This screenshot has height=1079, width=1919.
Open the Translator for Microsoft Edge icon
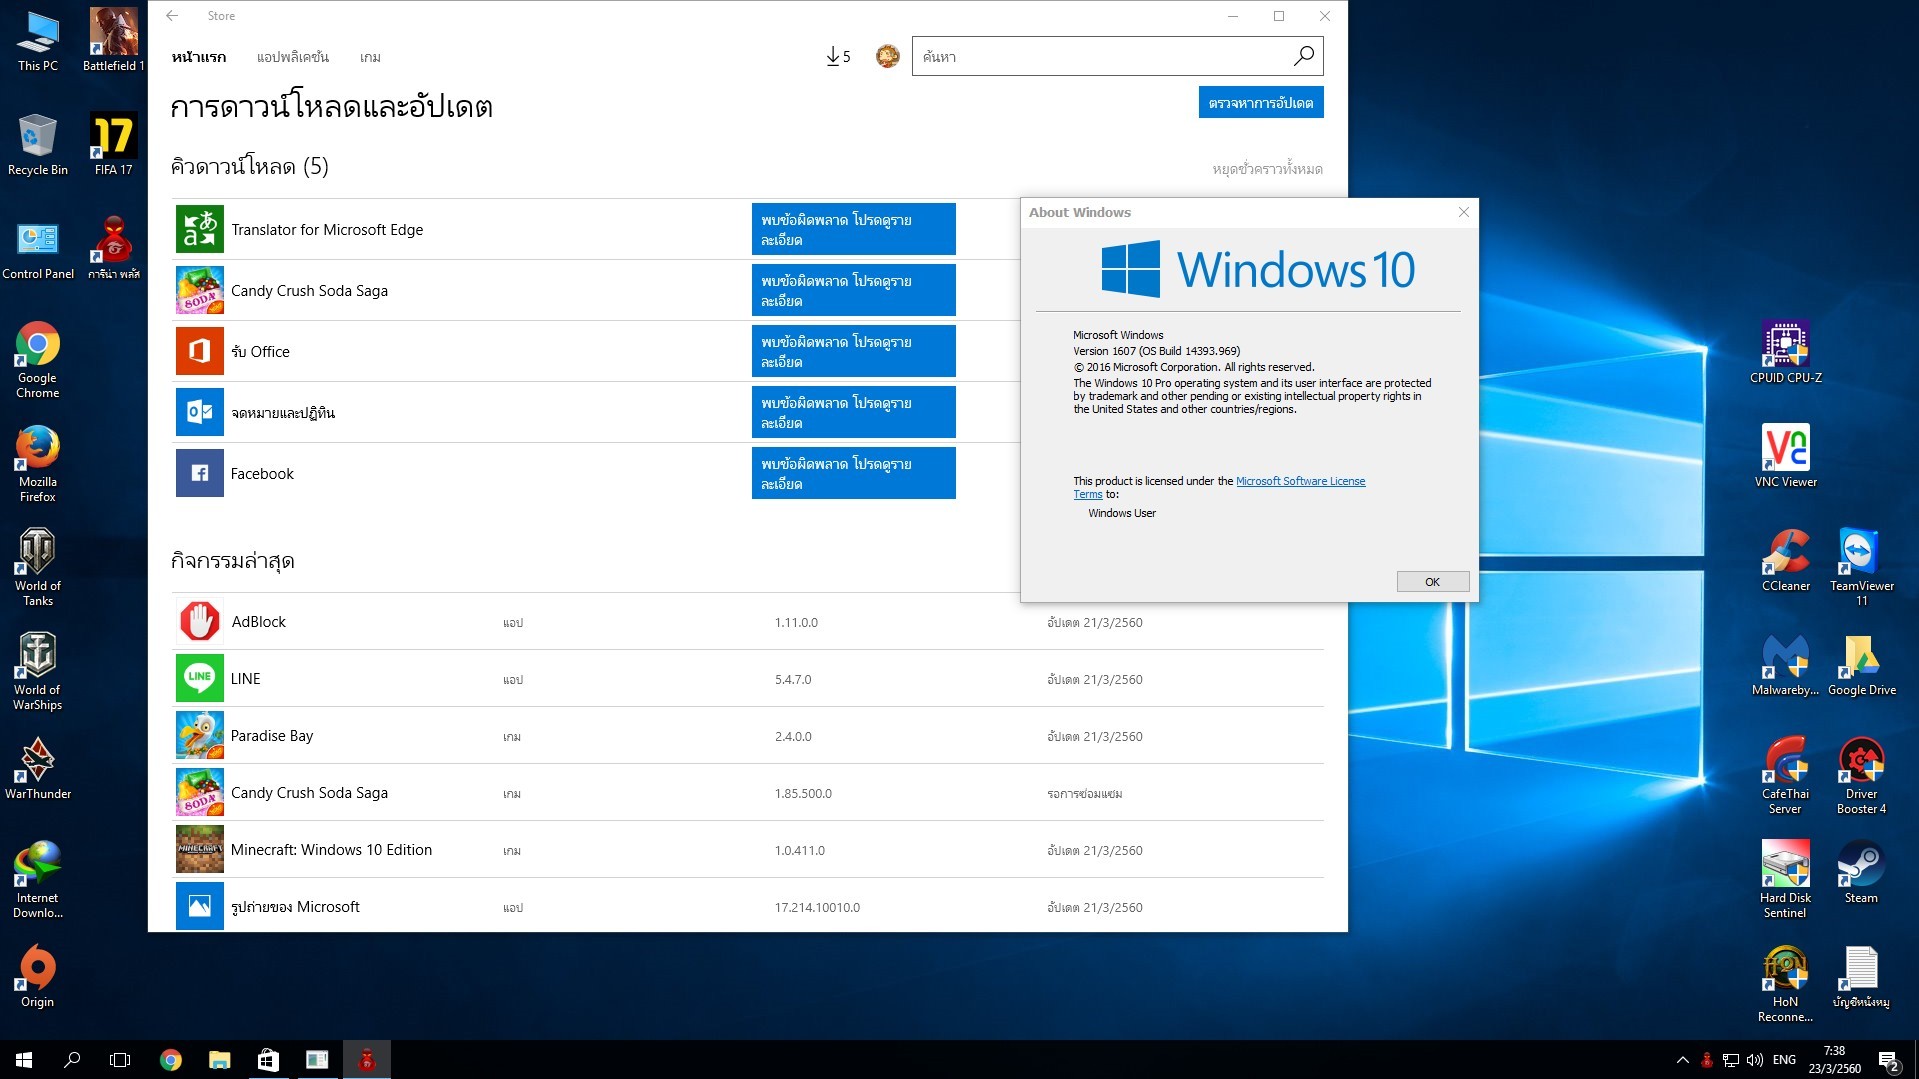click(x=200, y=230)
